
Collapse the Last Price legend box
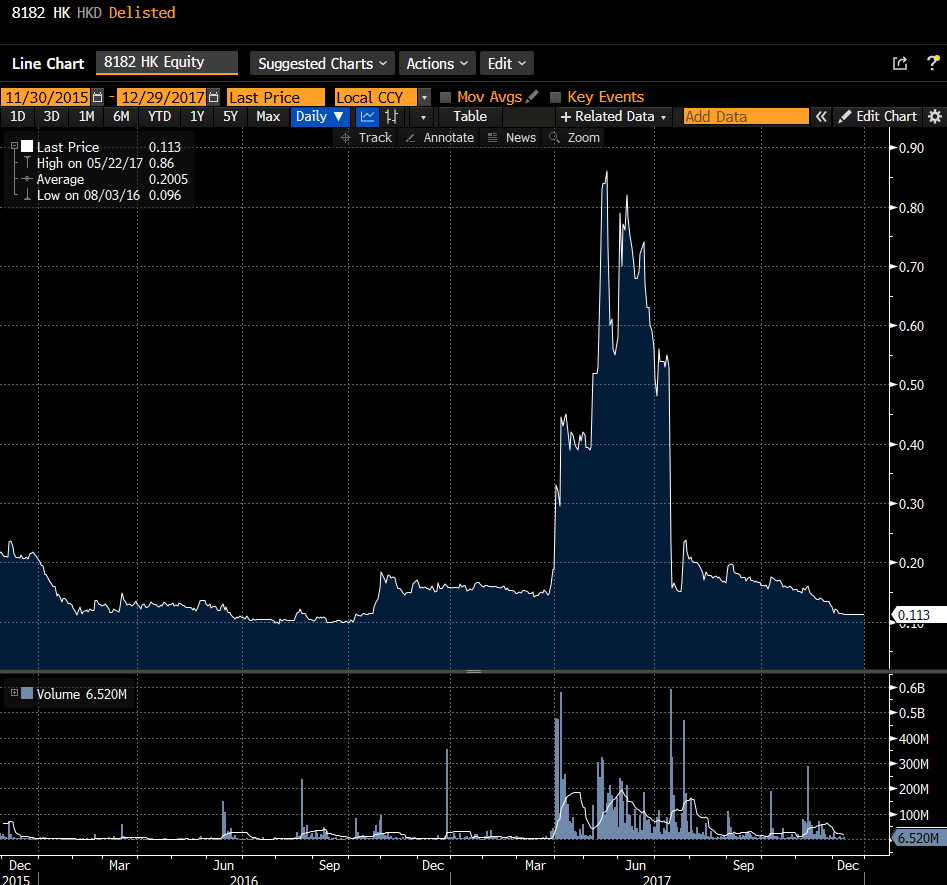click(x=14, y=146)
